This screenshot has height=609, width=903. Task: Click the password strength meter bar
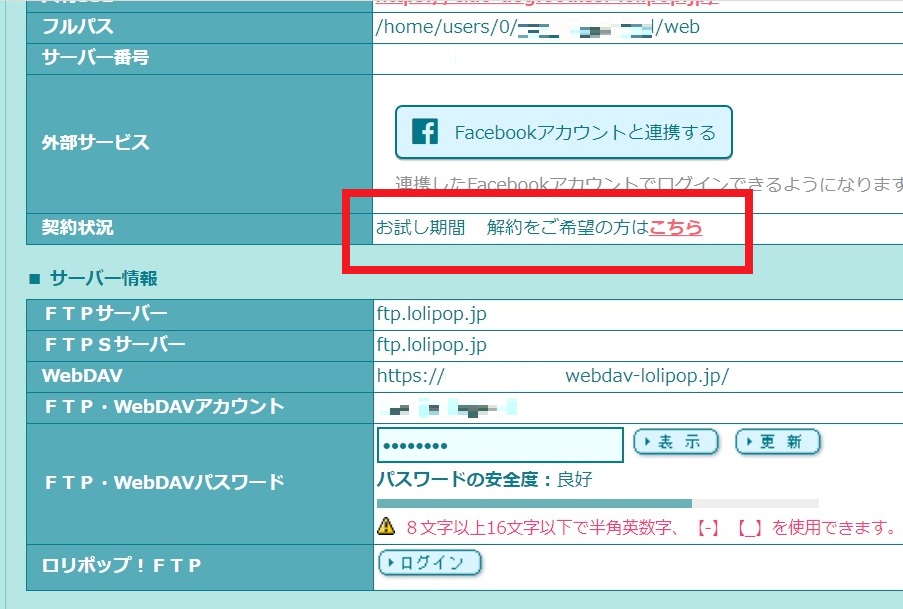tap(597, 503)
